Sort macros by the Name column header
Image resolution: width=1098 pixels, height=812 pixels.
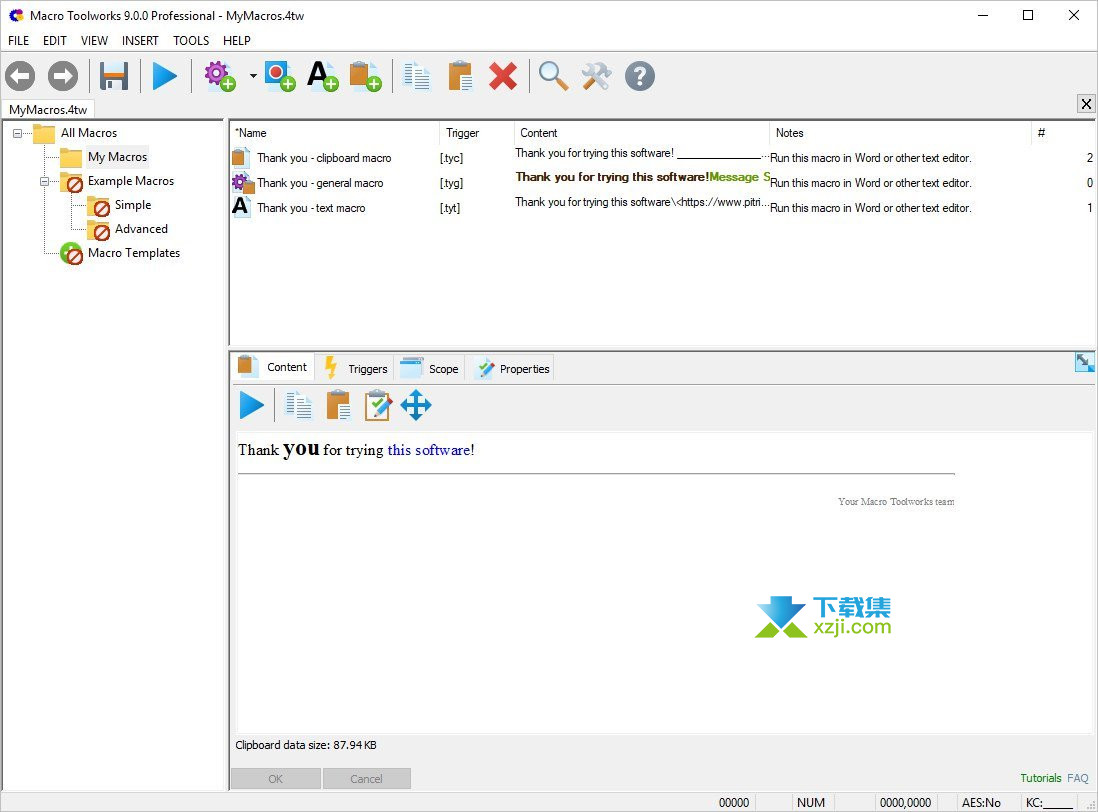[x=335, y=133]
